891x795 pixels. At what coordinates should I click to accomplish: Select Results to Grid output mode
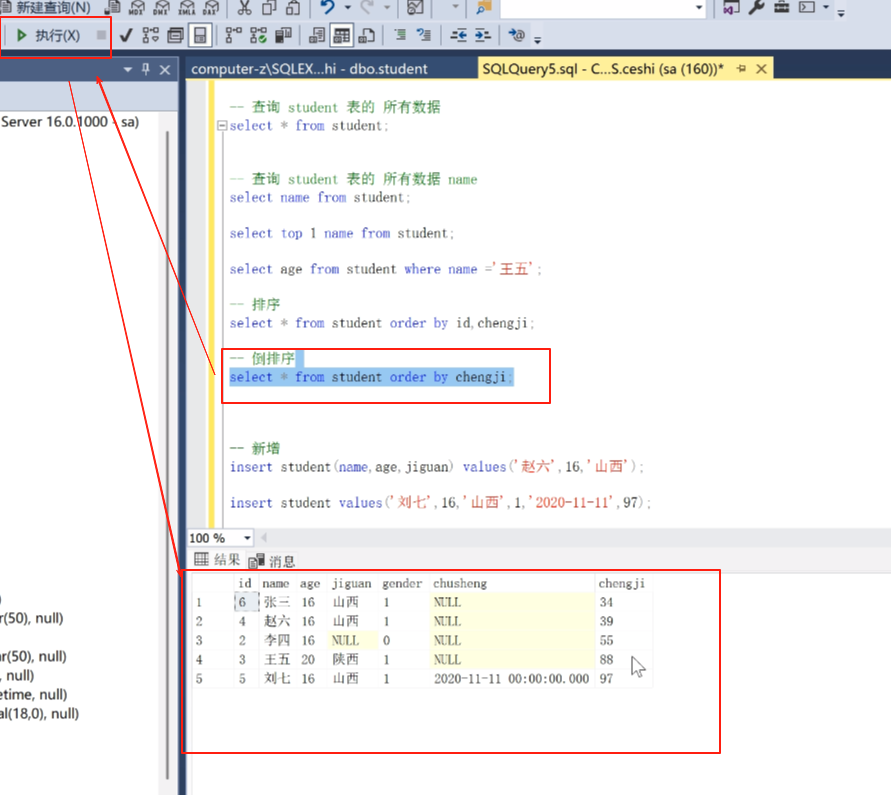point(342,36)
